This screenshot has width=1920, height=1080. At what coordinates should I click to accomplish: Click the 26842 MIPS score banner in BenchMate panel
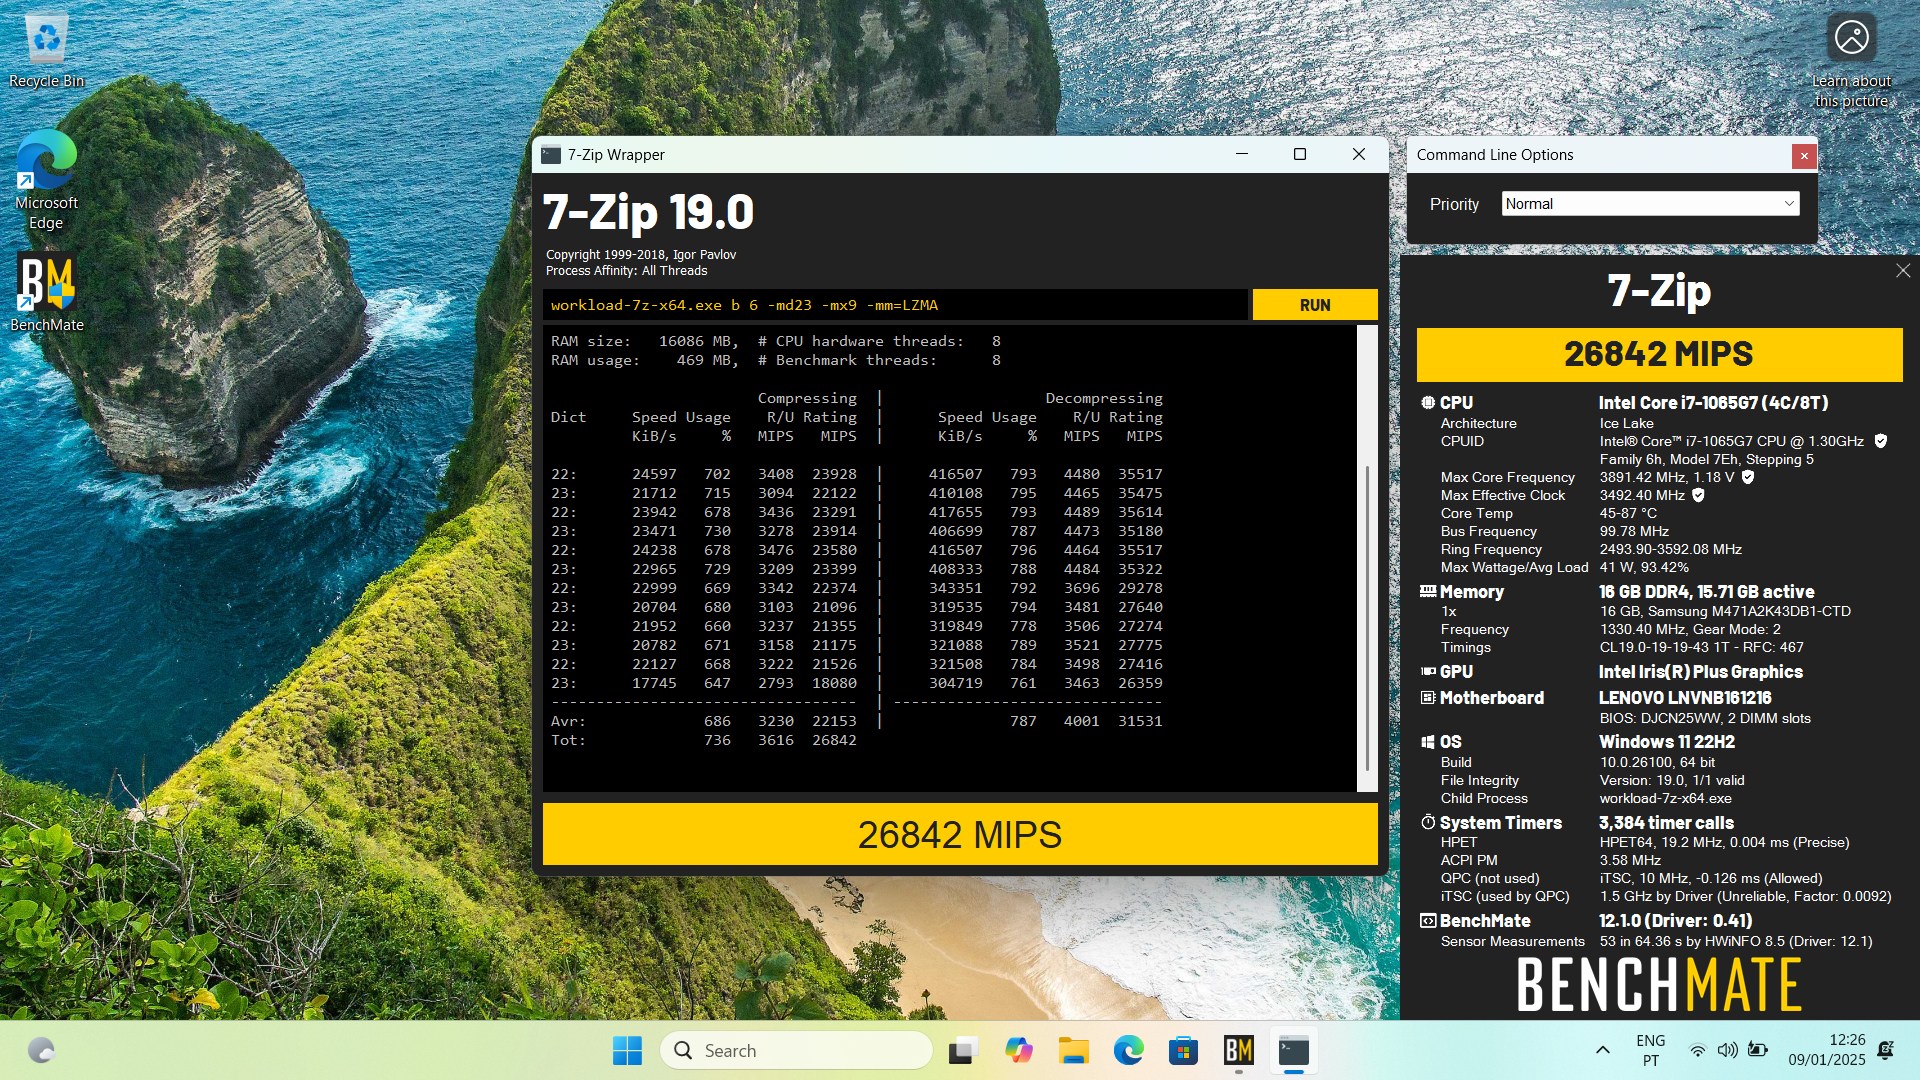1659,354
